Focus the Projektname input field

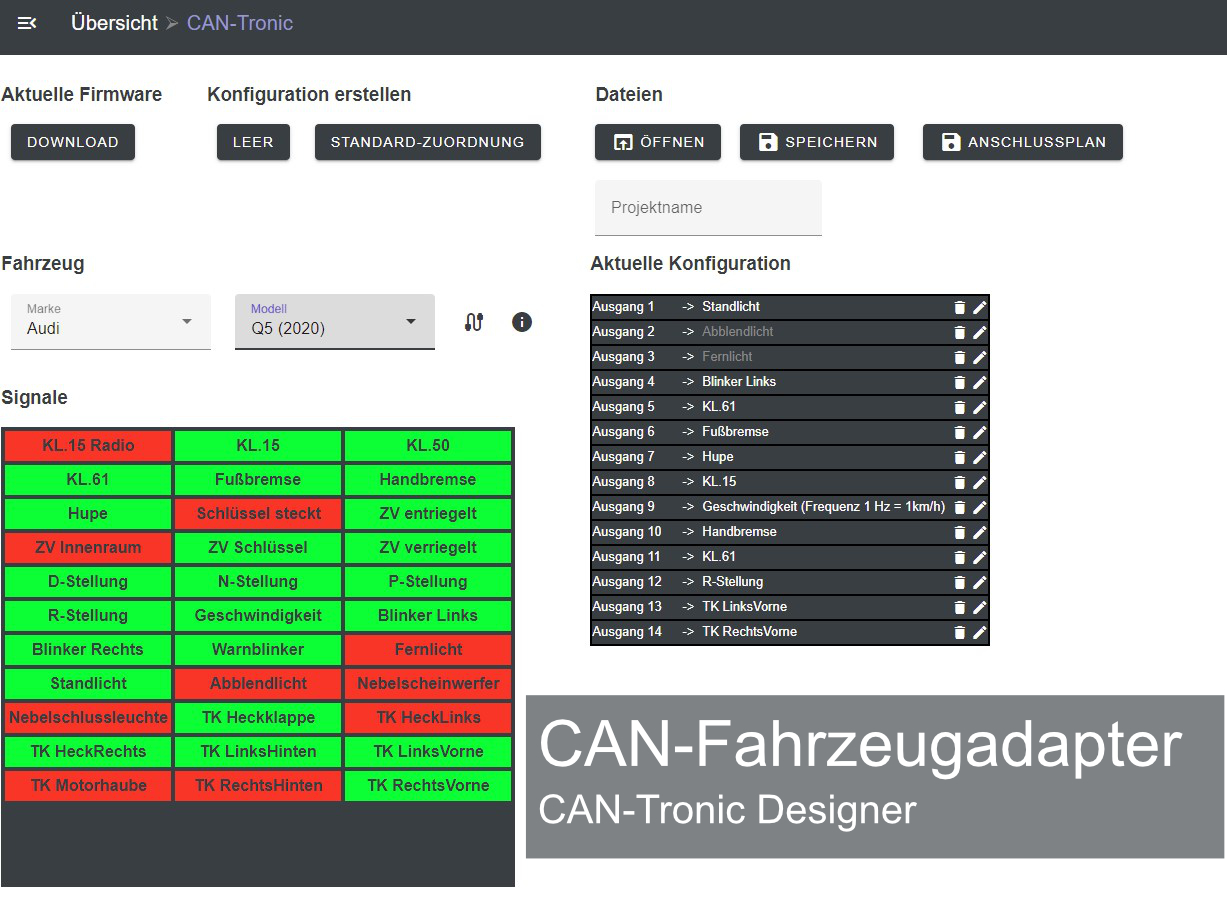pos(708,208)
